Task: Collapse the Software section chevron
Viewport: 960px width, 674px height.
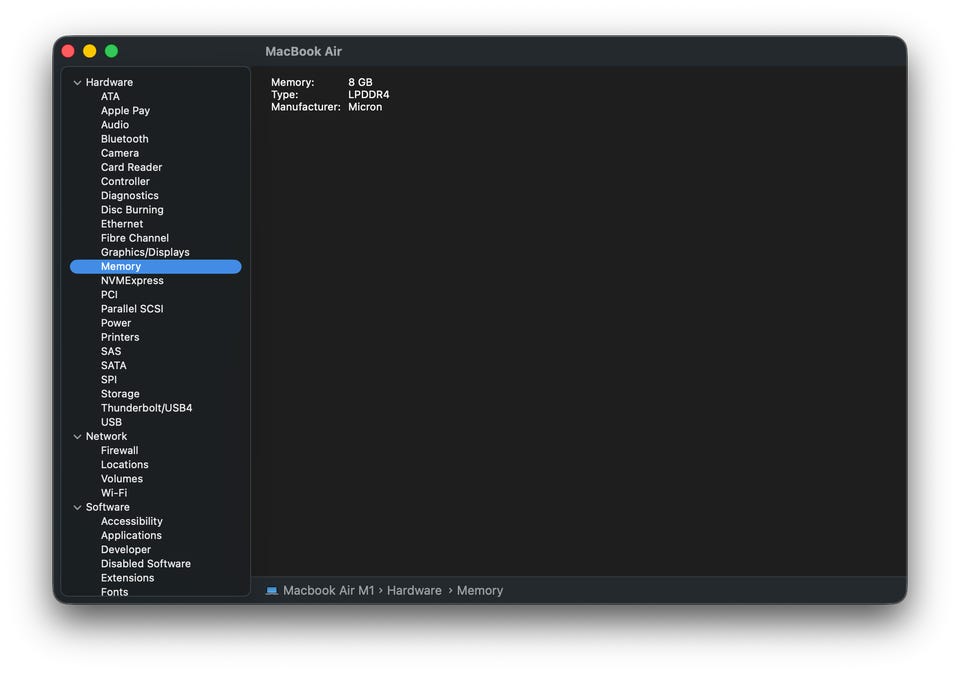Action: click(77, 507)
